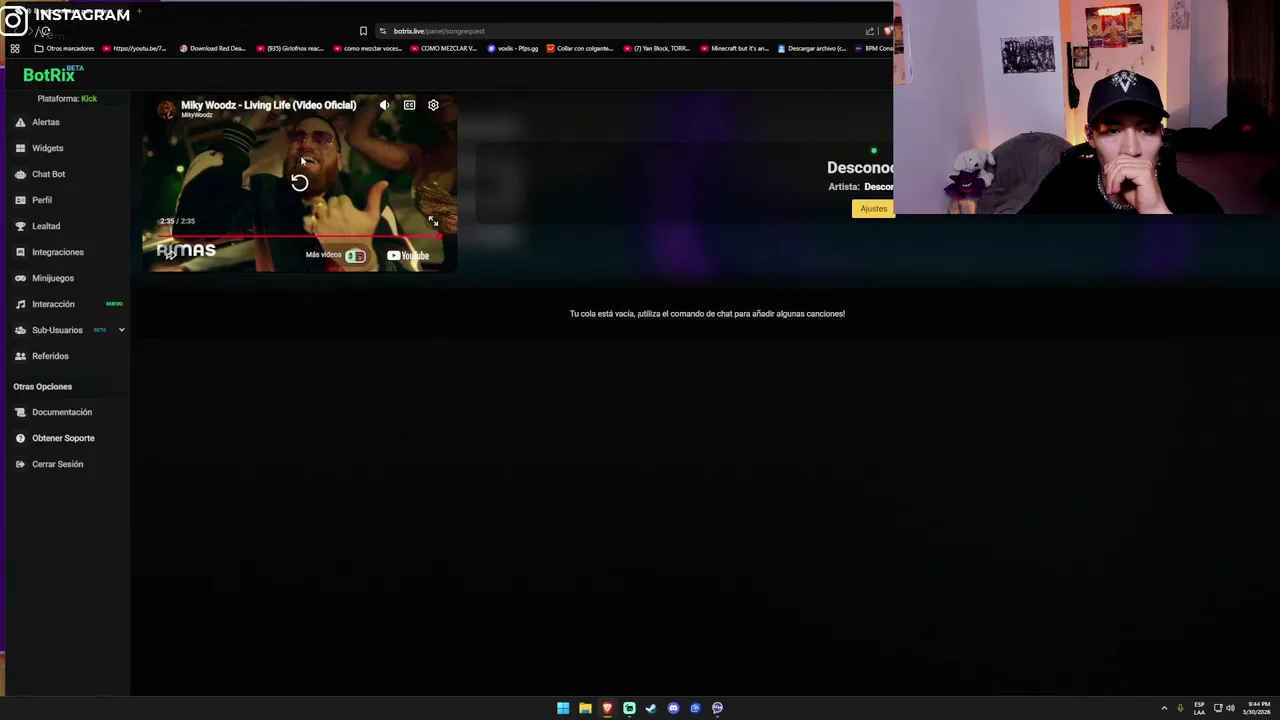Click the Integraciones icon in the sidebar
The width and height of the screenshot is (1280, 720).
(x=20, y=252)
